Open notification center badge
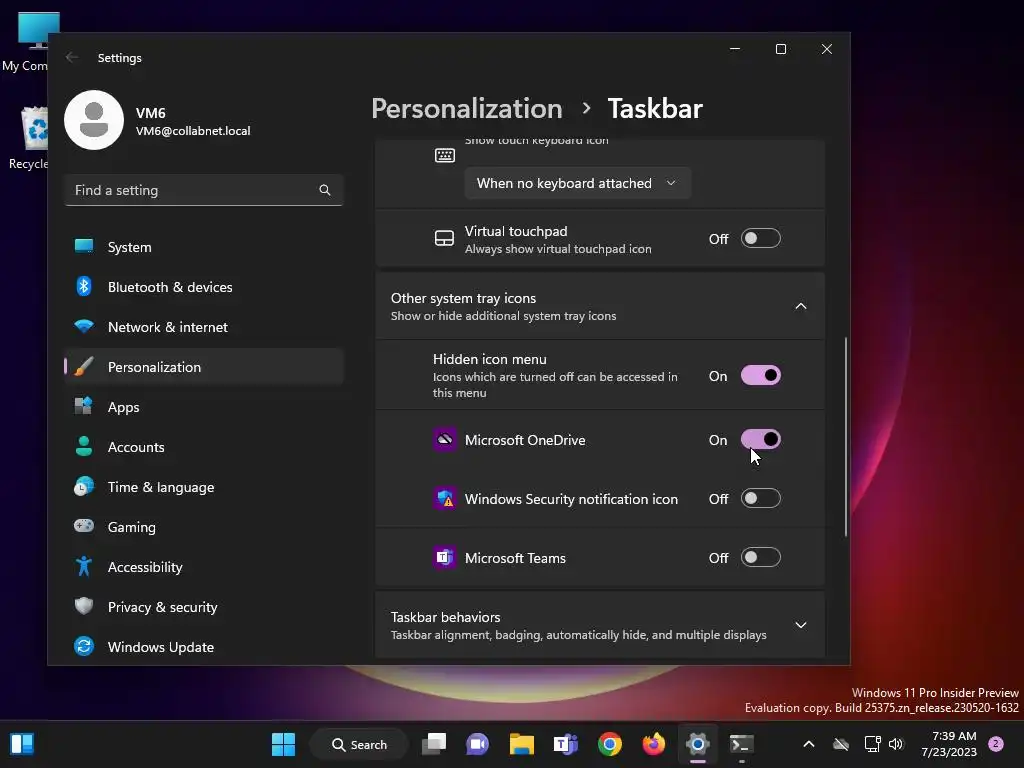 [996, 744]
